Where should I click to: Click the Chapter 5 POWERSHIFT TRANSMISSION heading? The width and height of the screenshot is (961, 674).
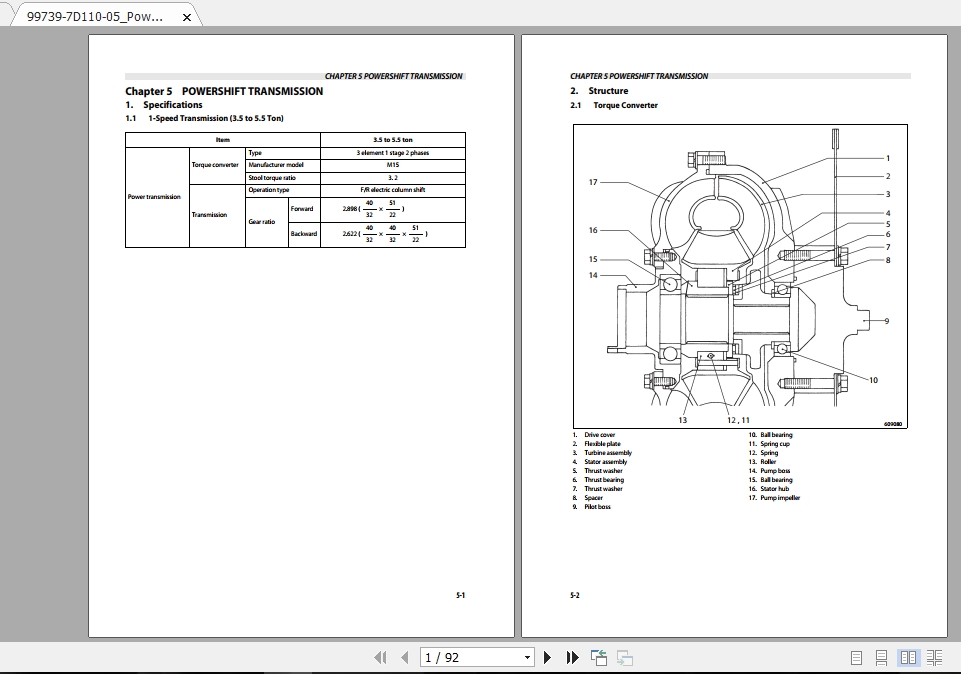pyautogui.click(x=222, y=91)
